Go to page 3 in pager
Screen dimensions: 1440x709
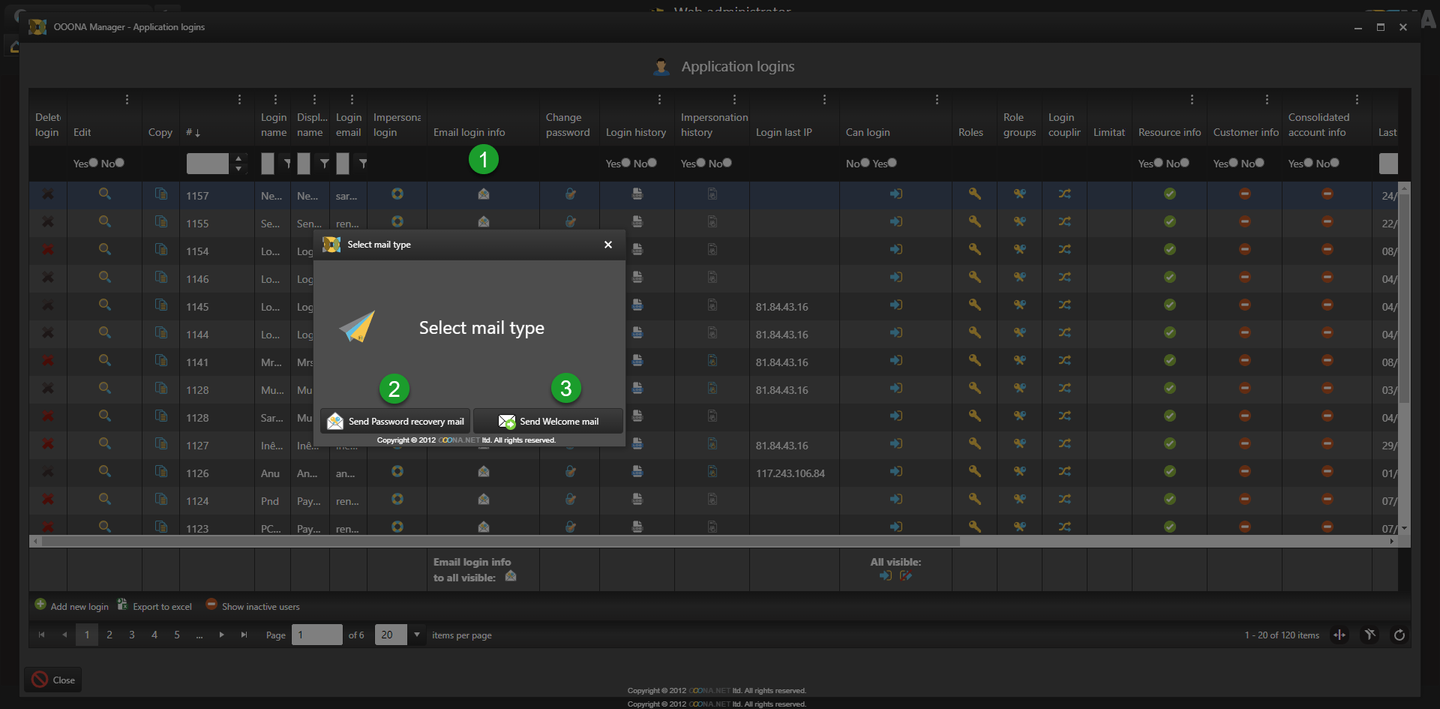coord(131,635)
